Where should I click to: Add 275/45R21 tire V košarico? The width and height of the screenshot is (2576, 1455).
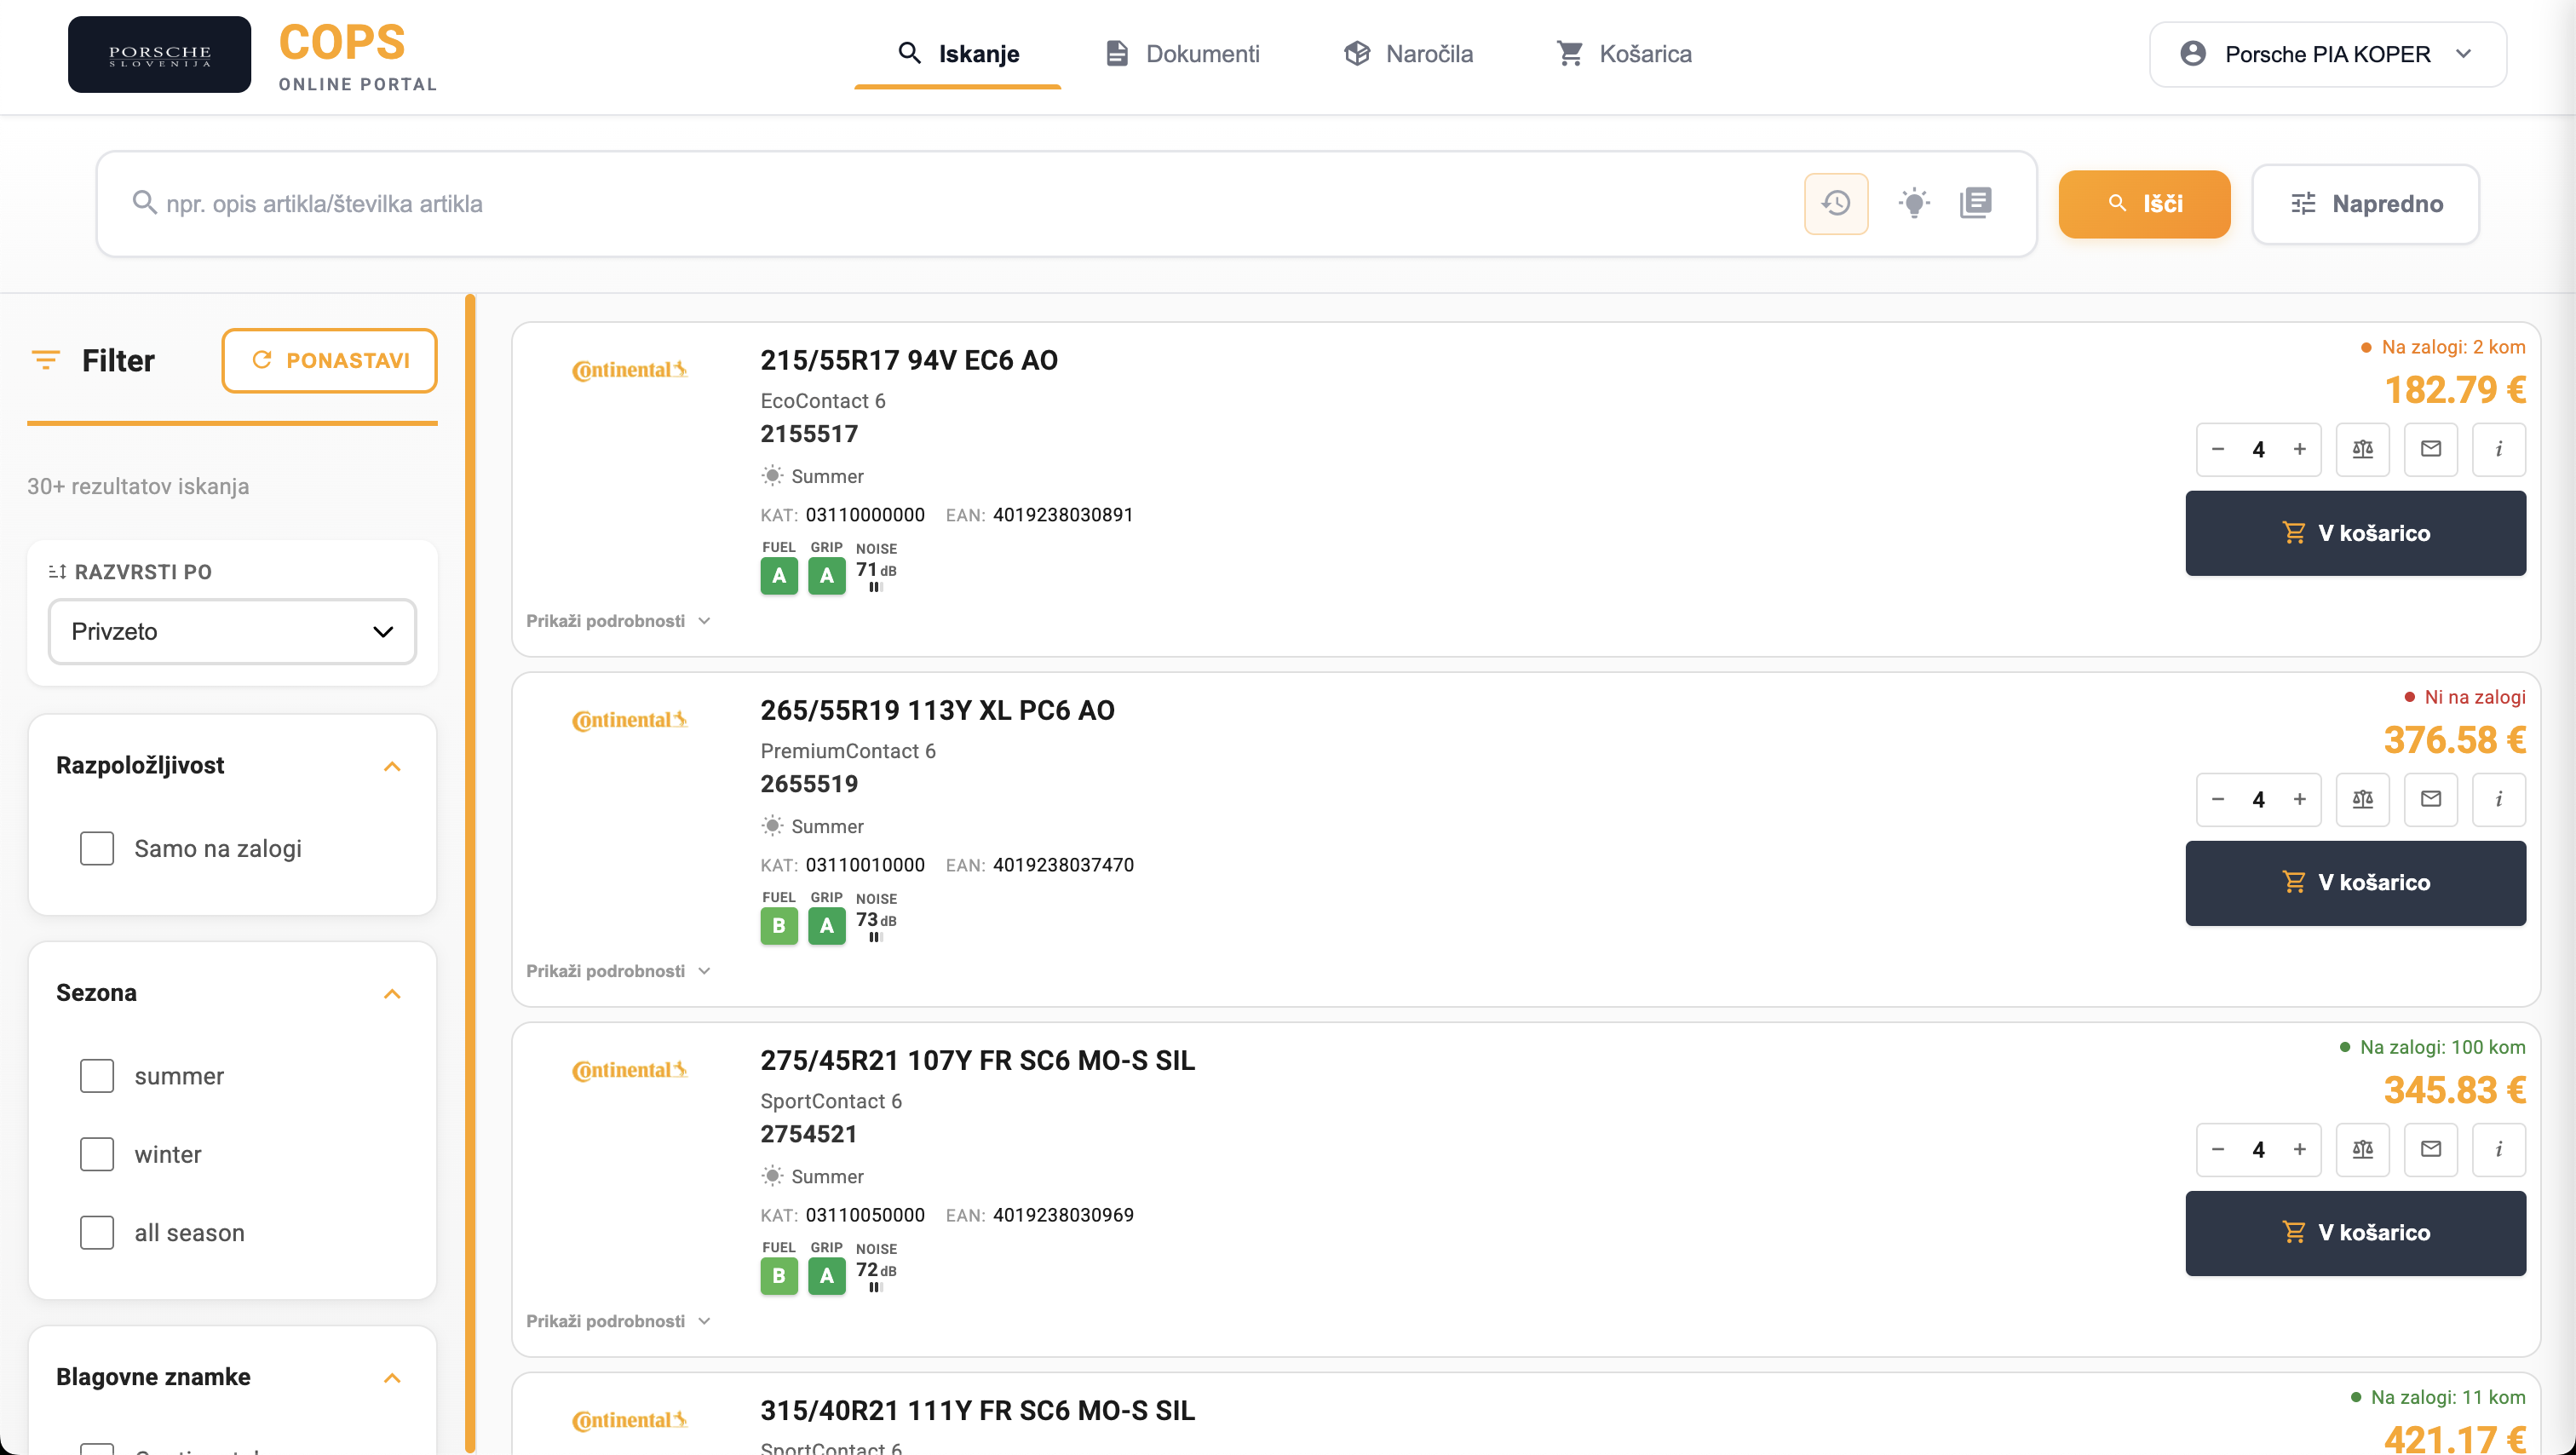[x=2355, y=1233]
